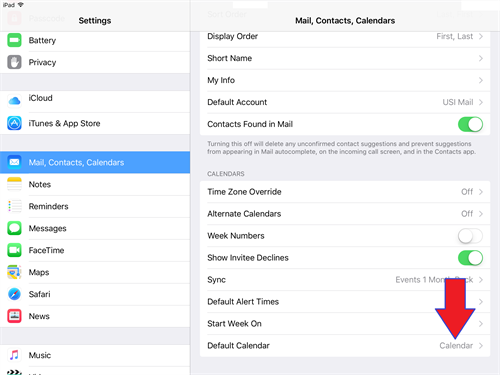Tap the green Battery icon
500x375 pixels.
point(14,40)
